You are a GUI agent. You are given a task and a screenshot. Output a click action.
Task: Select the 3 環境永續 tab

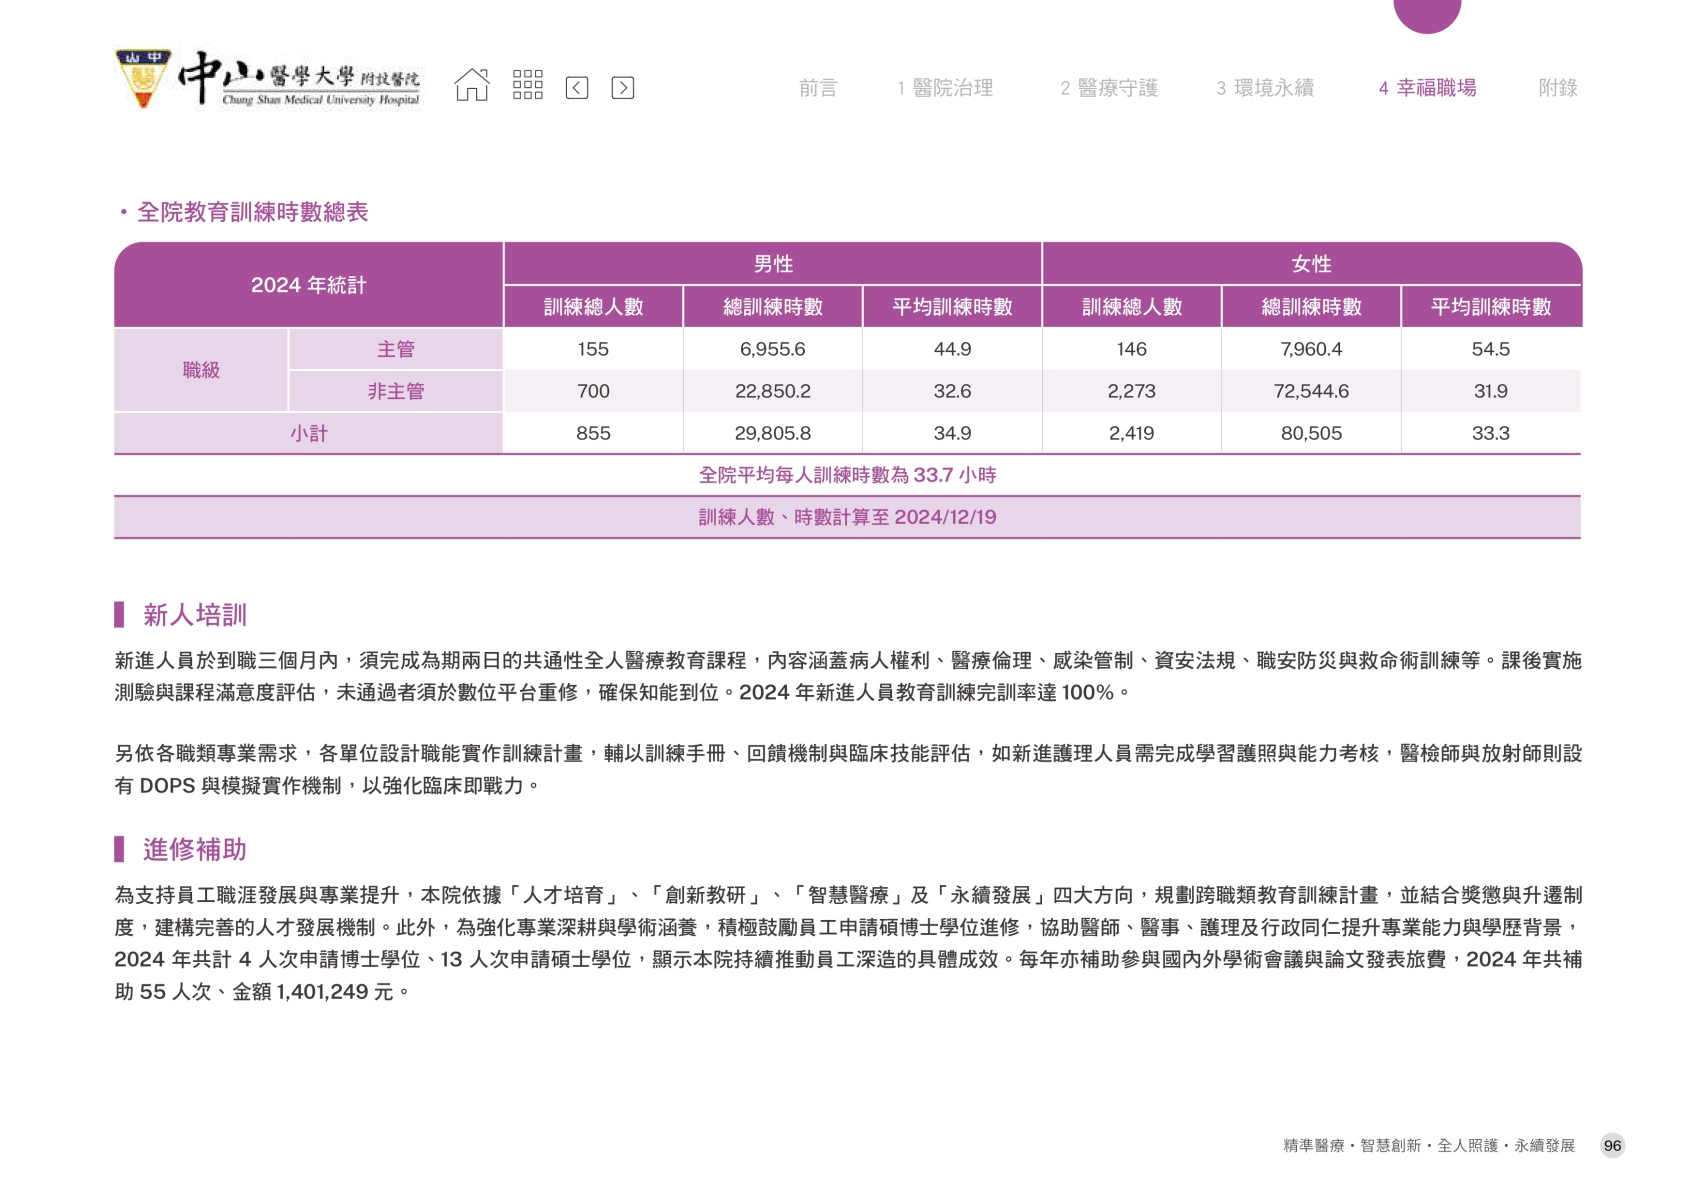[1265, 88]
